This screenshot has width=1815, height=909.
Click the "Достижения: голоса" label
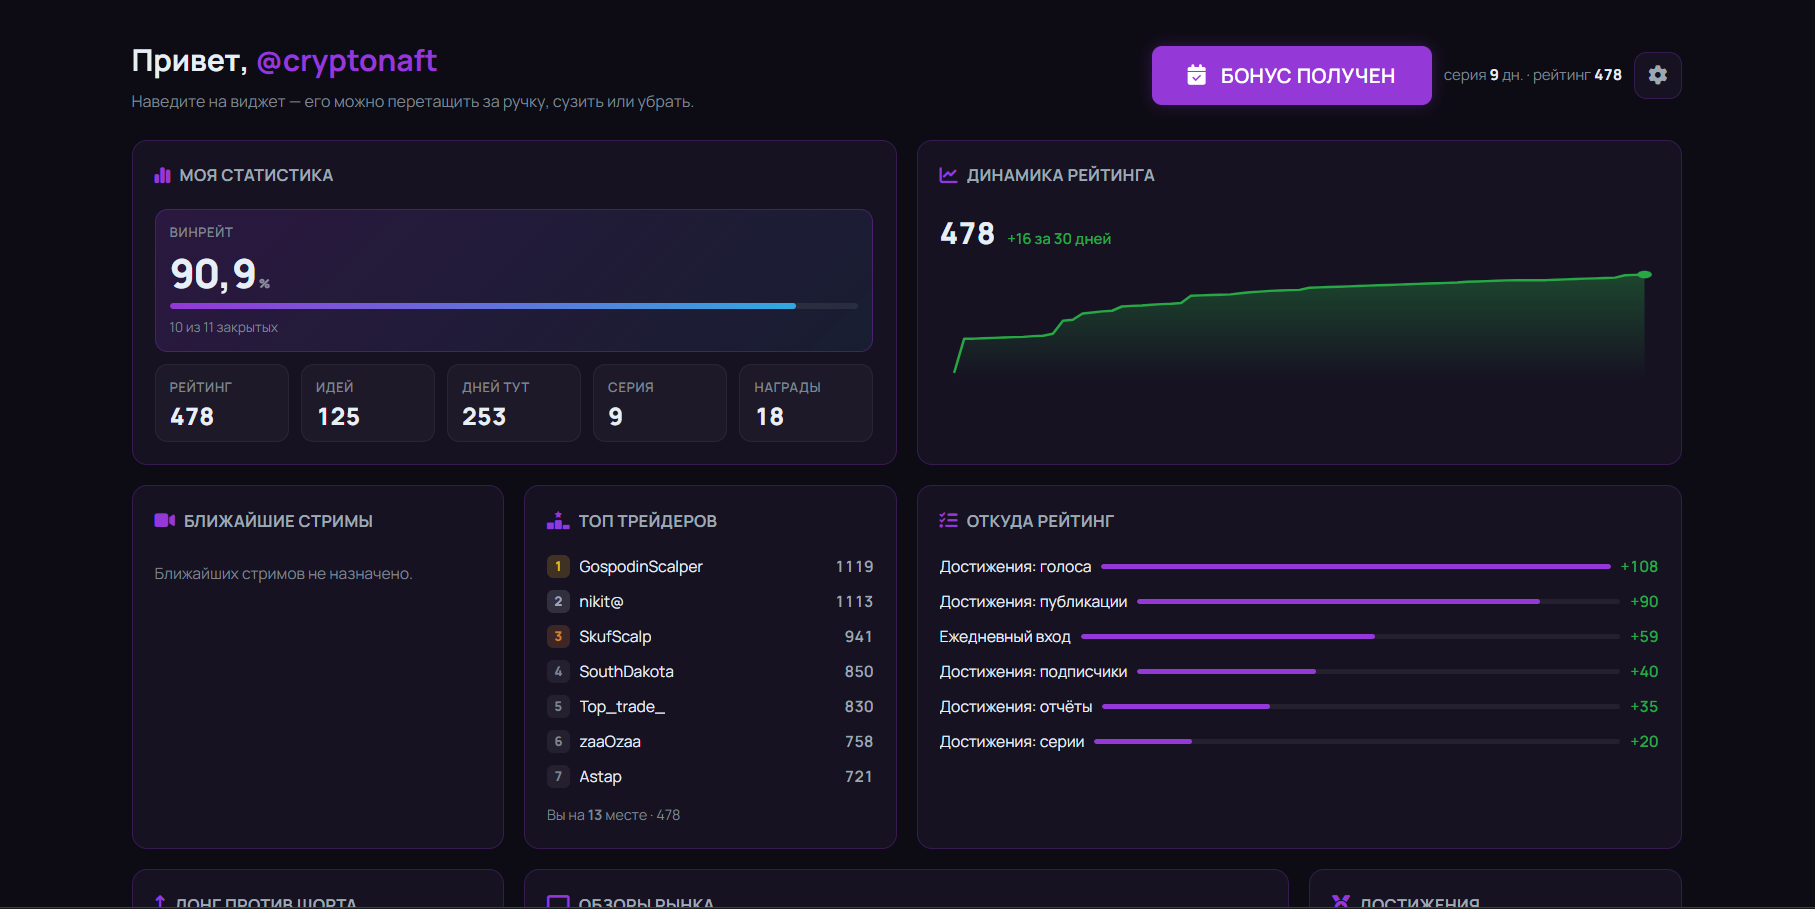coord(1015,567)
